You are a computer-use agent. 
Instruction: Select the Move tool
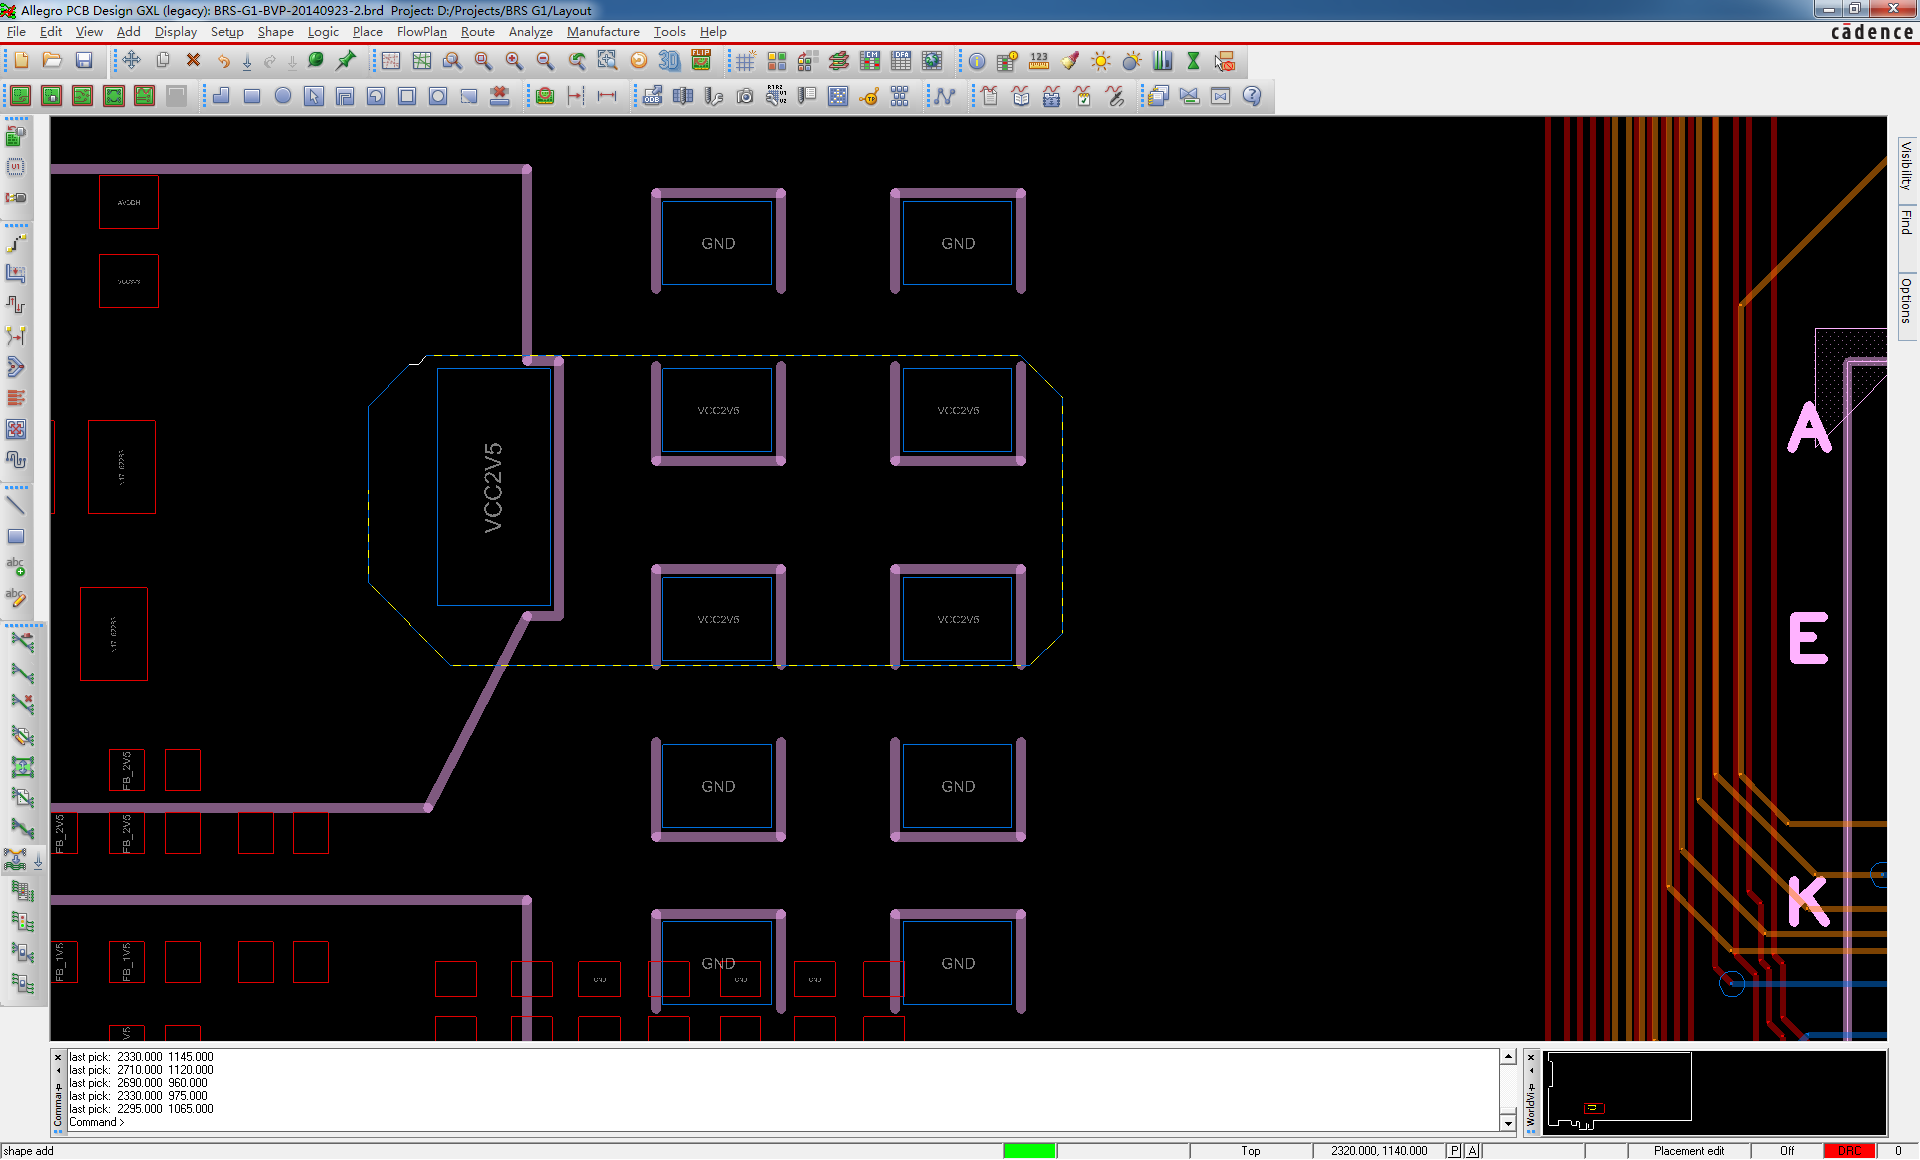tap(131, 61)
